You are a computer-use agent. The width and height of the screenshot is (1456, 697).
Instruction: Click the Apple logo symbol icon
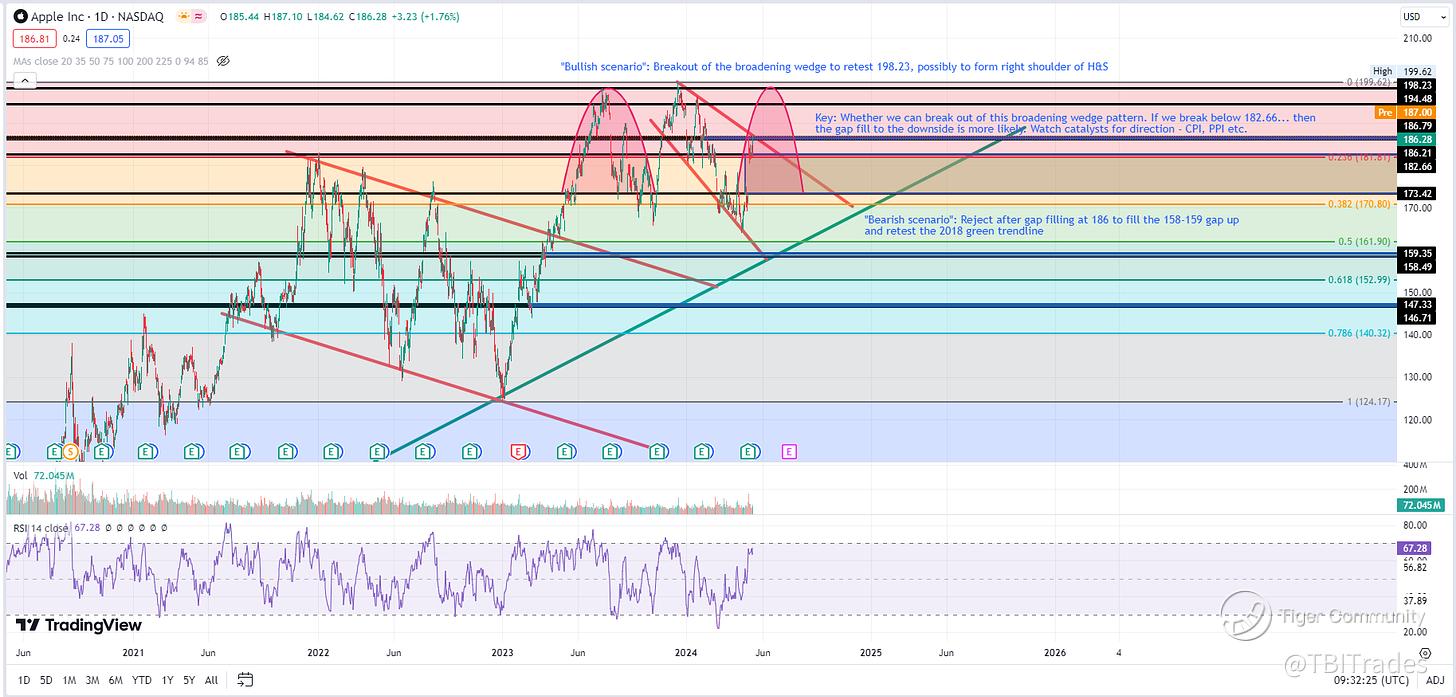click(20, 17)
